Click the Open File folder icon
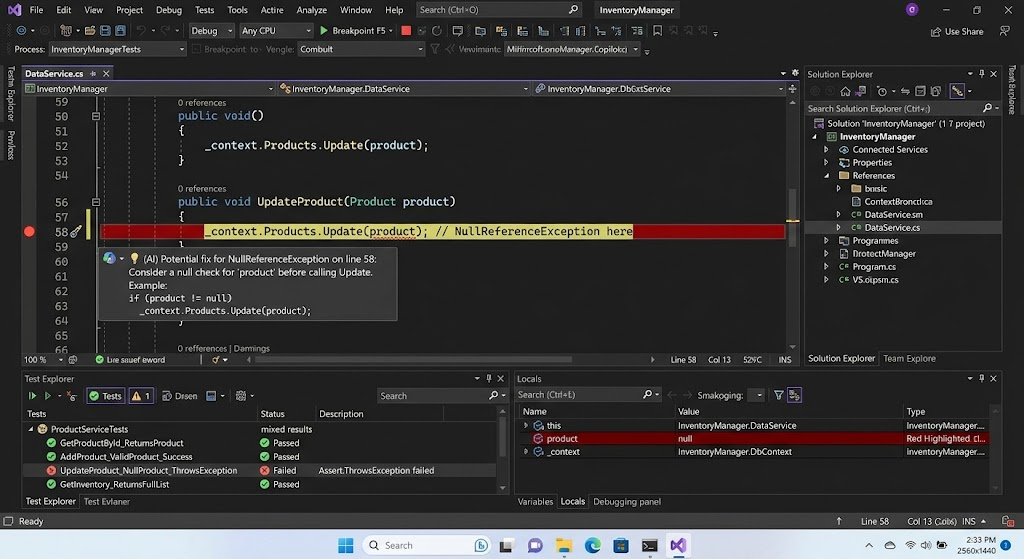 tap(90, 31)
